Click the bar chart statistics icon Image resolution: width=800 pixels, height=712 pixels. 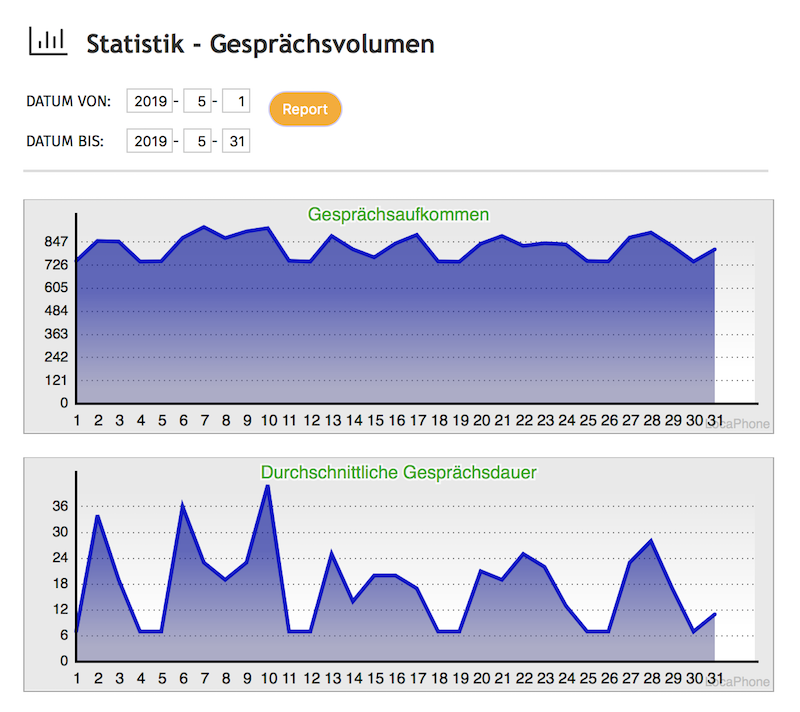tap(47, 42)
